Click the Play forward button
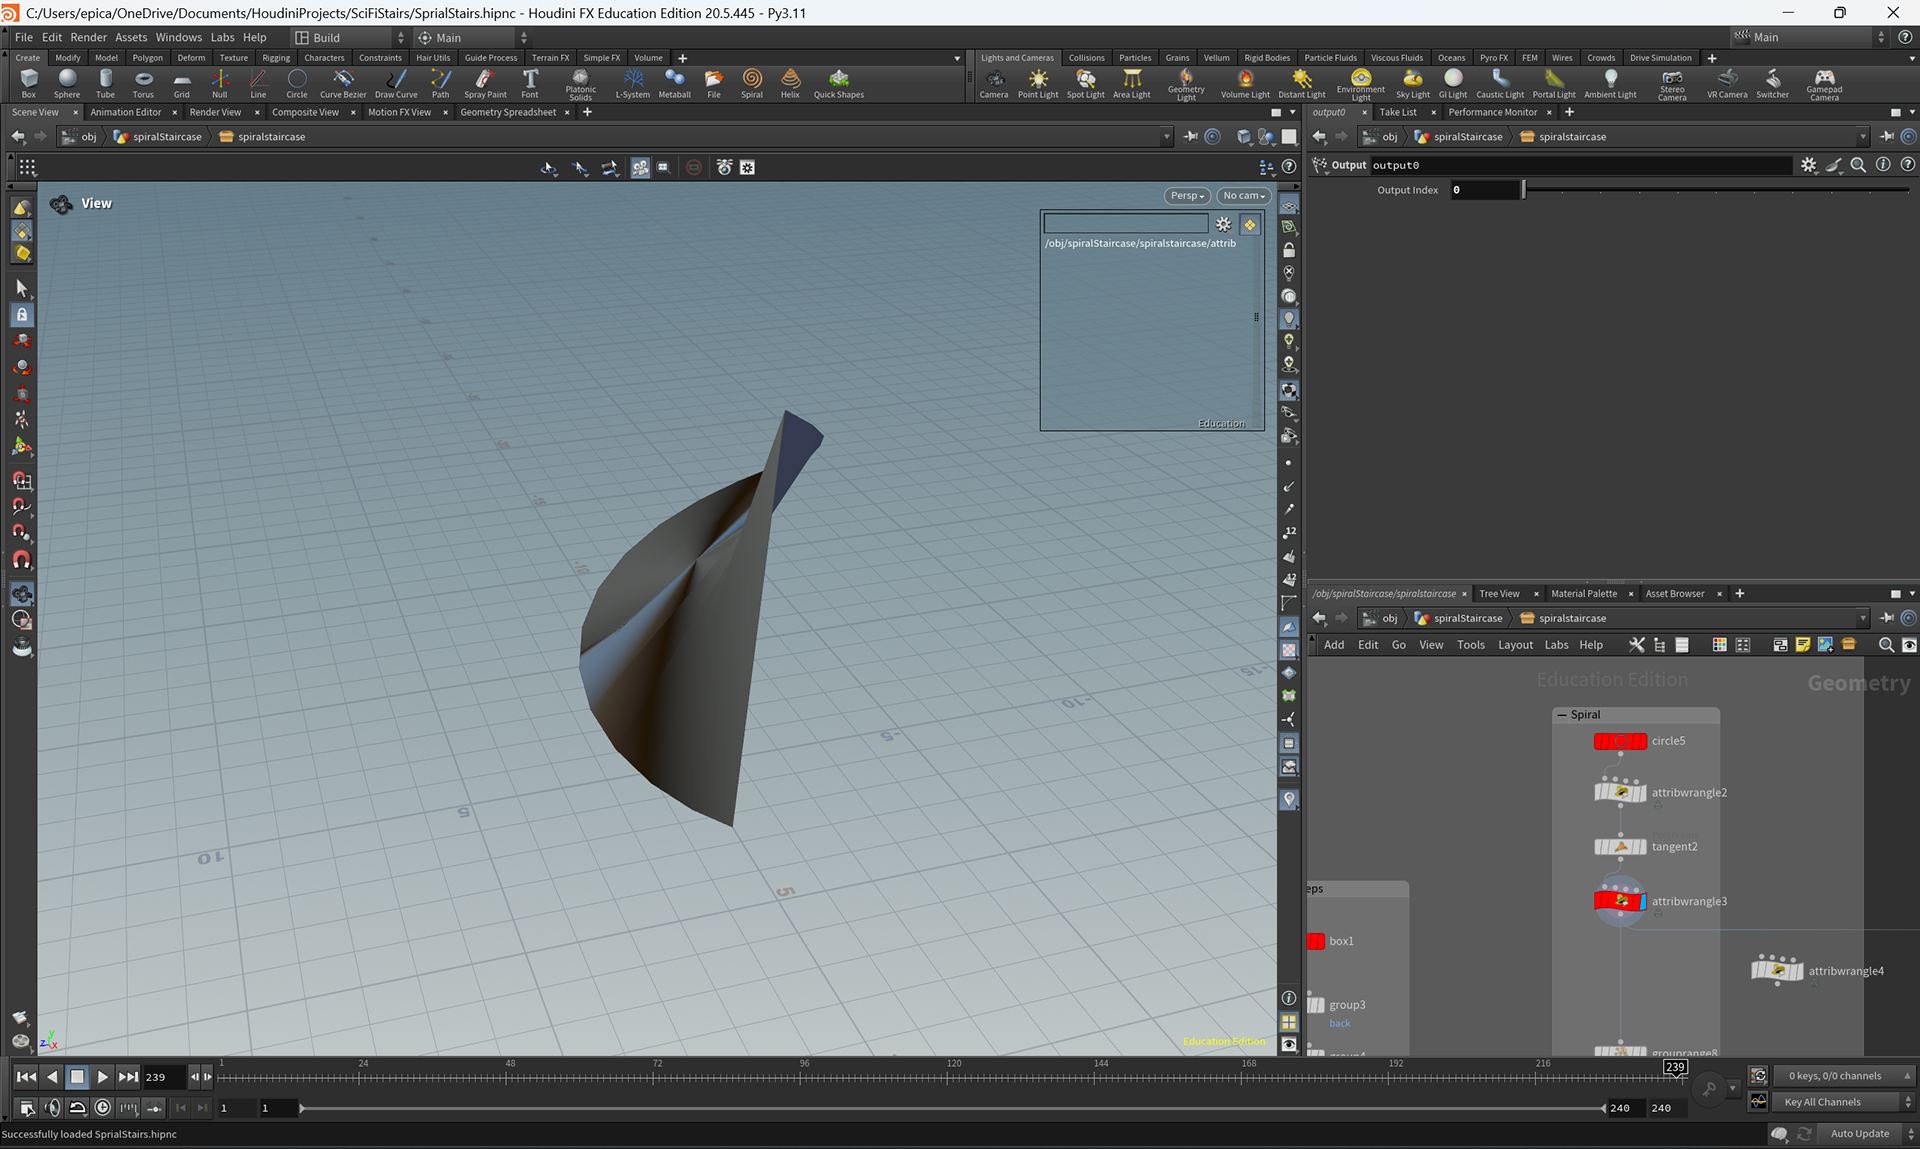This screenshot has width=1920, height=1149. click(102, 1077)
